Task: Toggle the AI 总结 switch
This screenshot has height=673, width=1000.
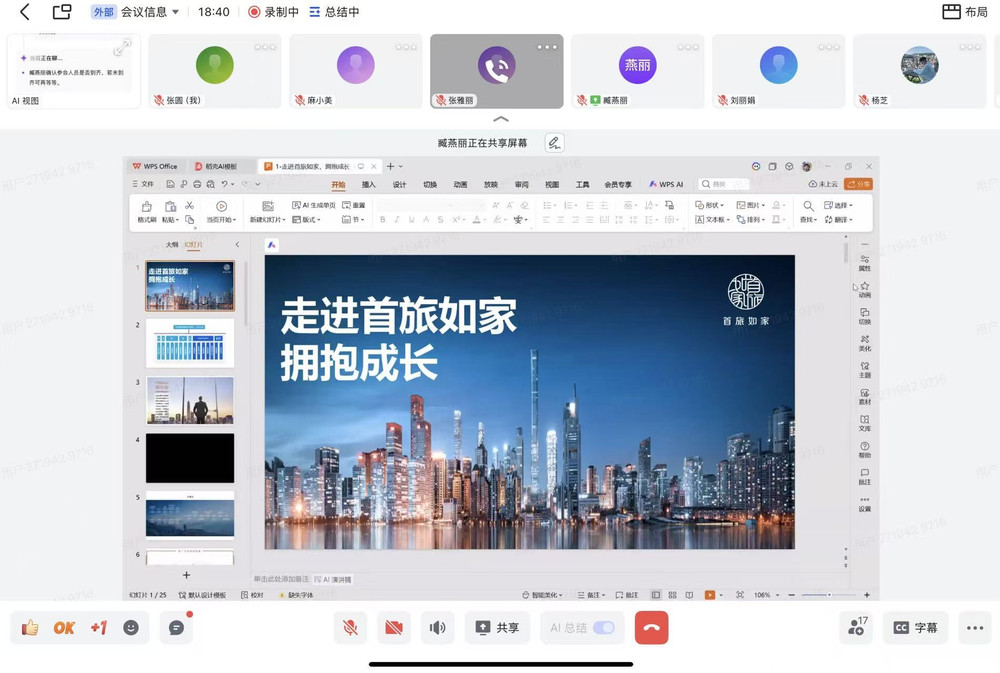Action: pyautogui.click(x=603, y=628)
